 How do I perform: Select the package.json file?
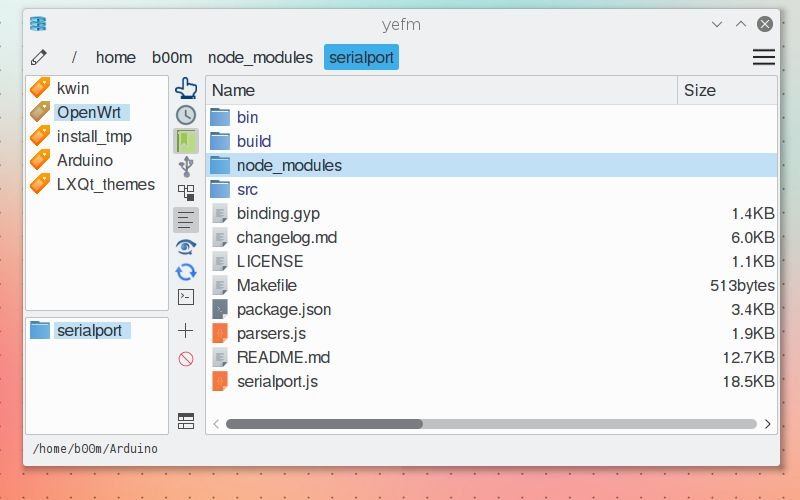click(x=284, y=309)
